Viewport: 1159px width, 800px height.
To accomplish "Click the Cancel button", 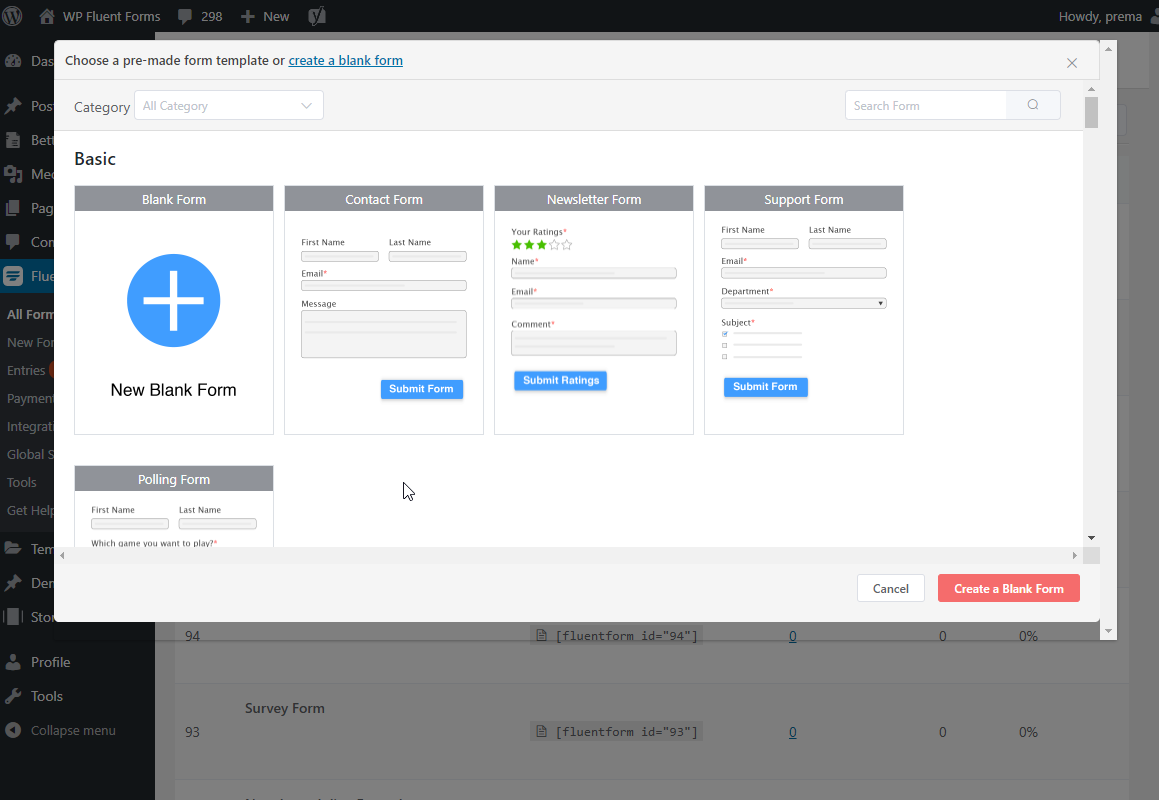I will click(890, 589).
